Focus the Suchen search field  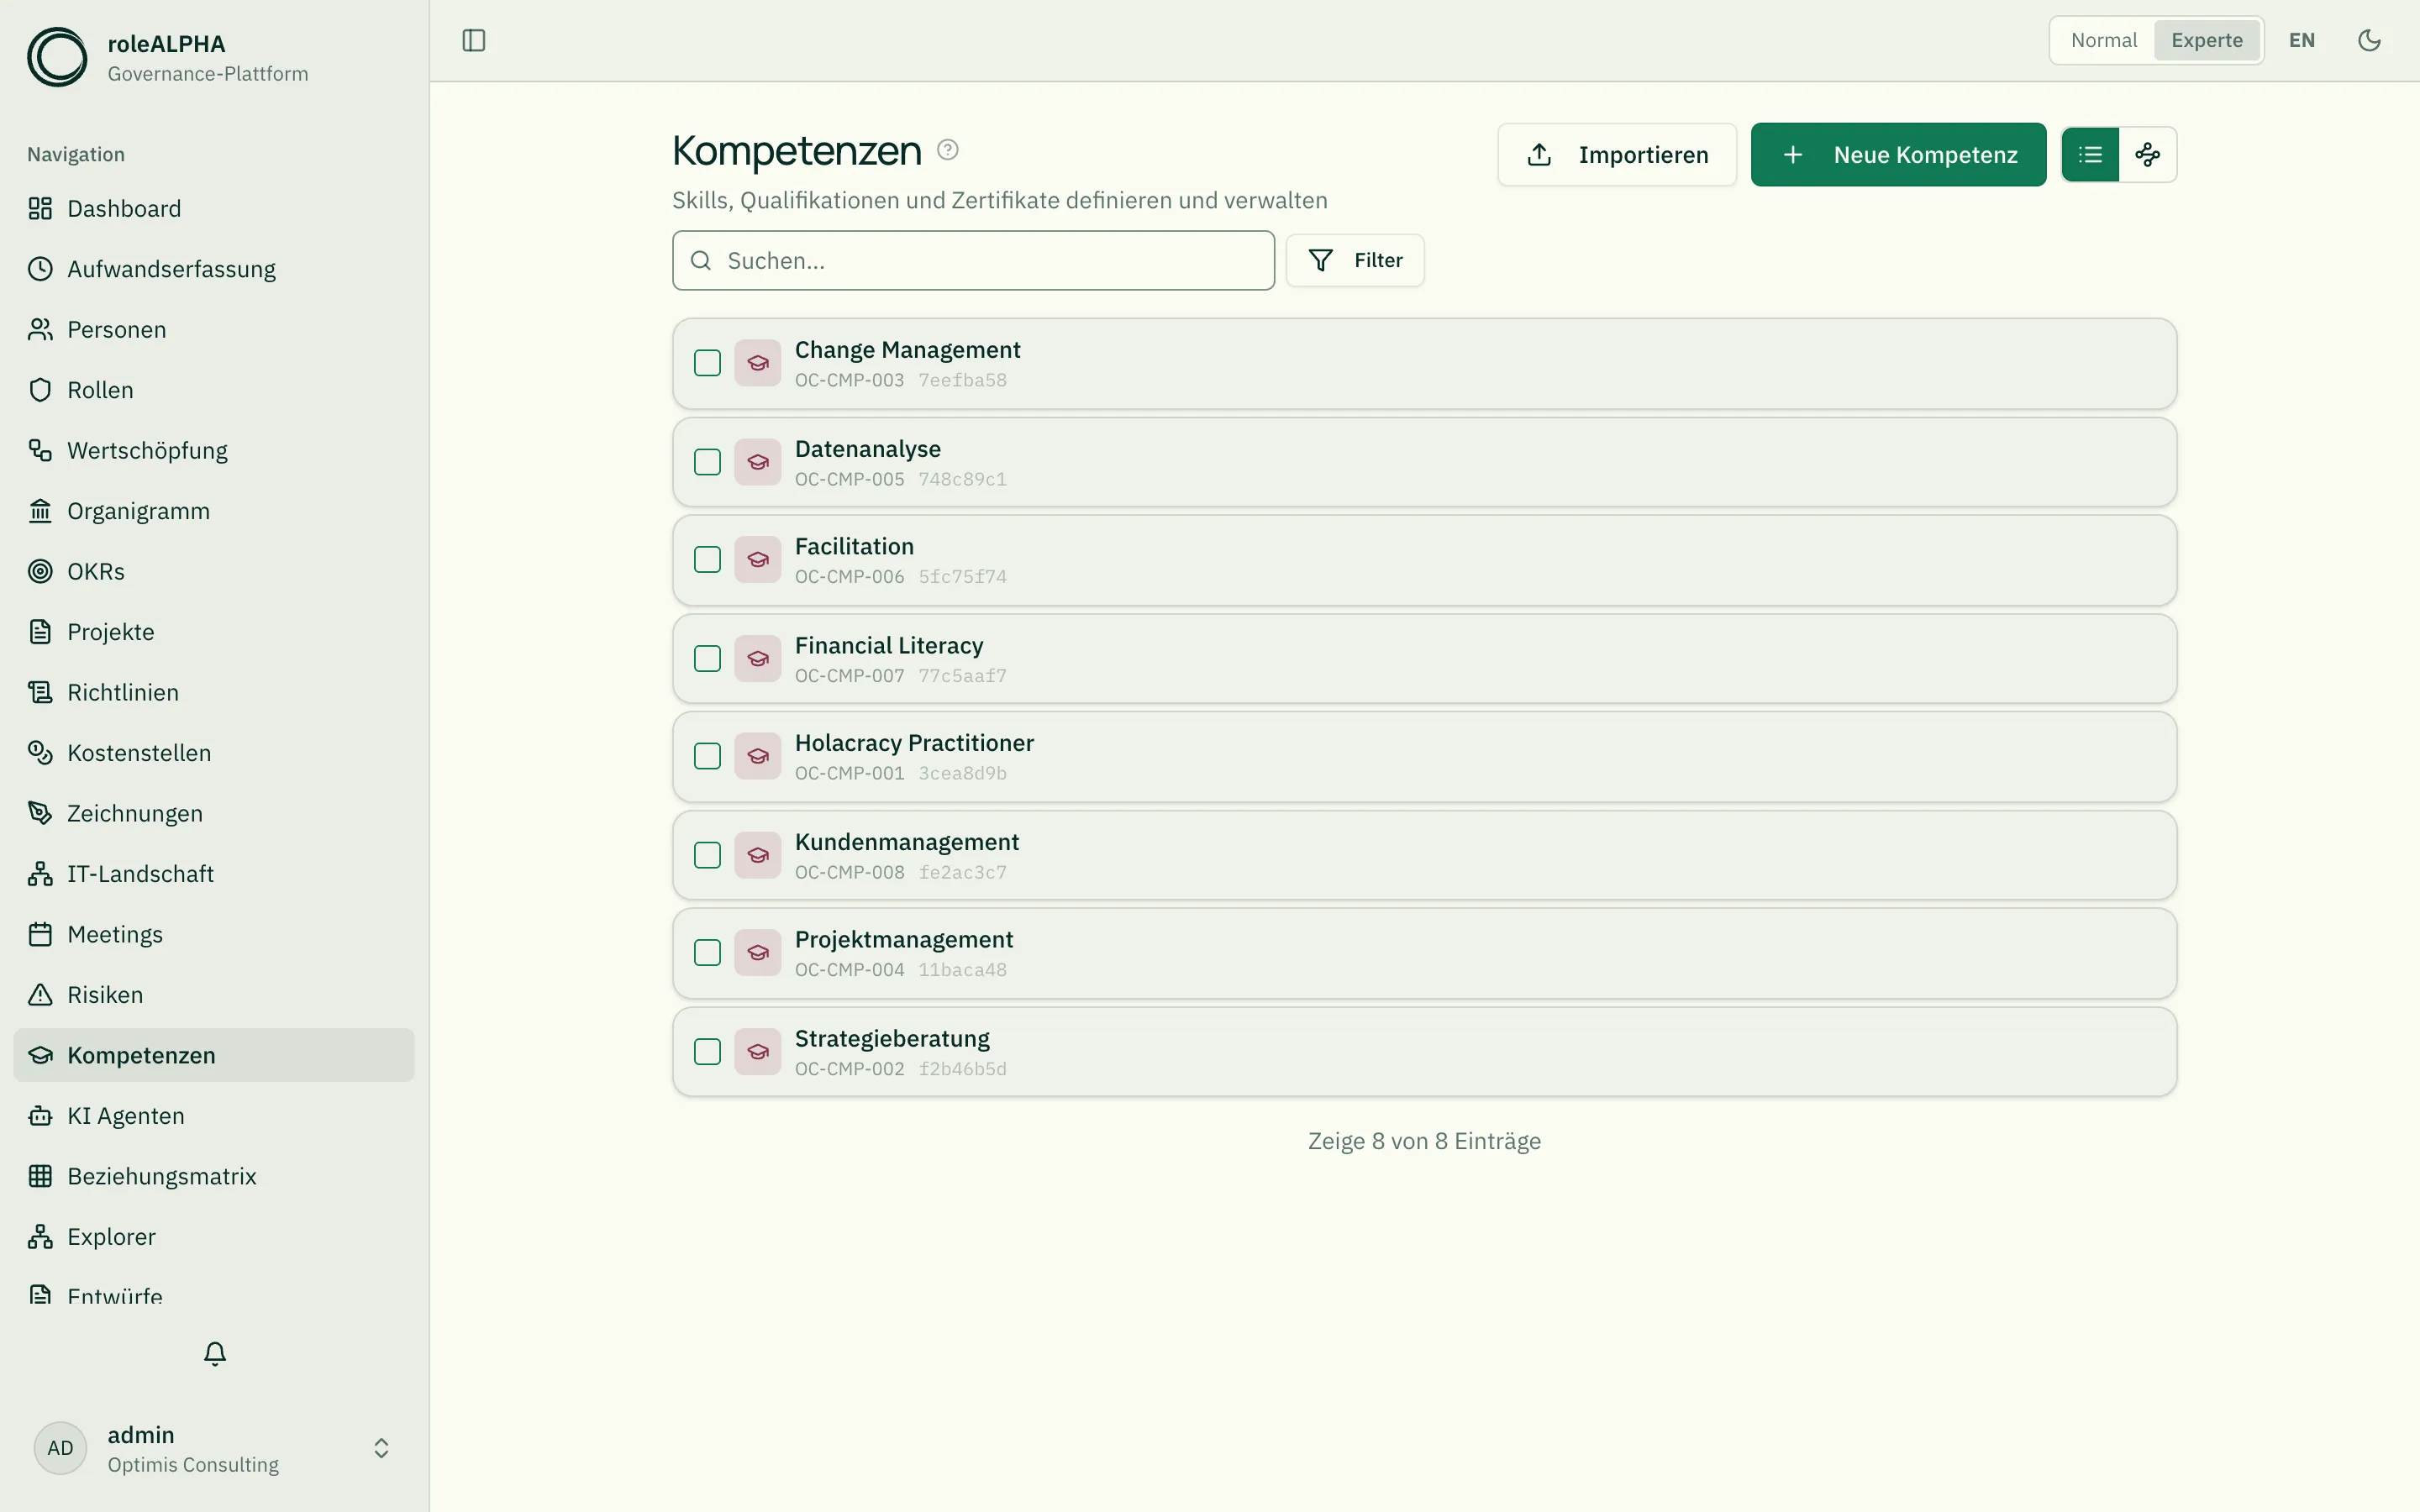click(973, 261)
